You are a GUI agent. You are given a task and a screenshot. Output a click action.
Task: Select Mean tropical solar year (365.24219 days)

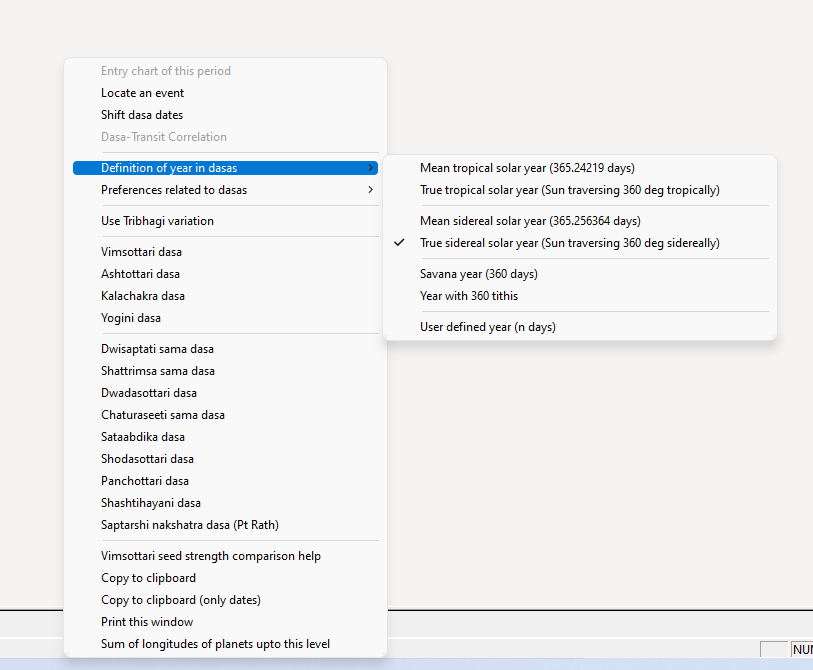(580, 168)
